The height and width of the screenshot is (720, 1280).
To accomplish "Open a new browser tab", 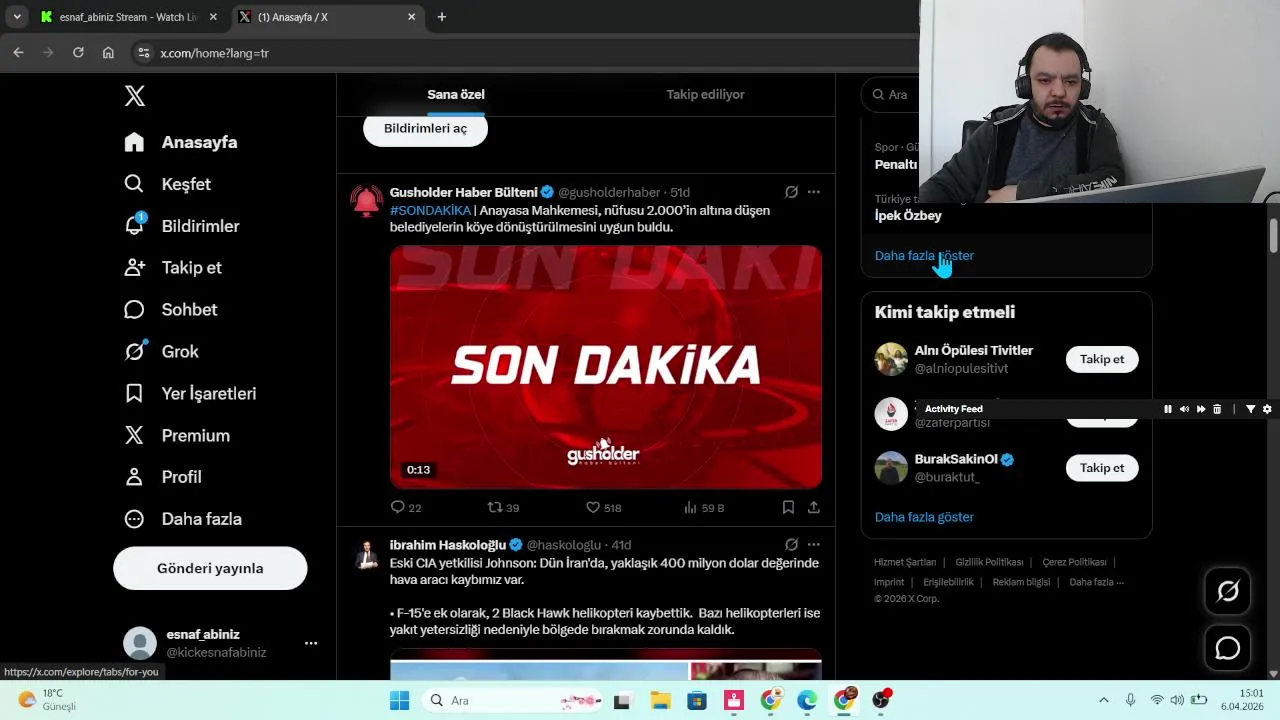I will click(x=441, y=17).
